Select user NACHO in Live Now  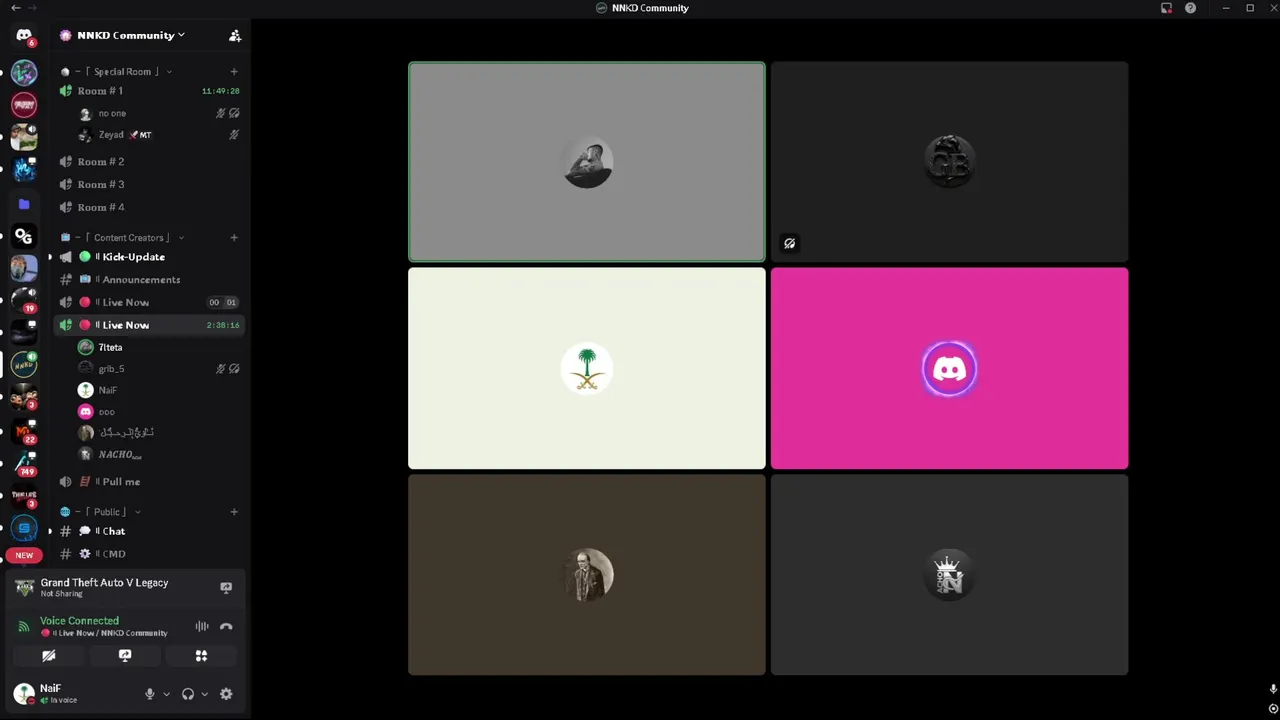point(158,455)
